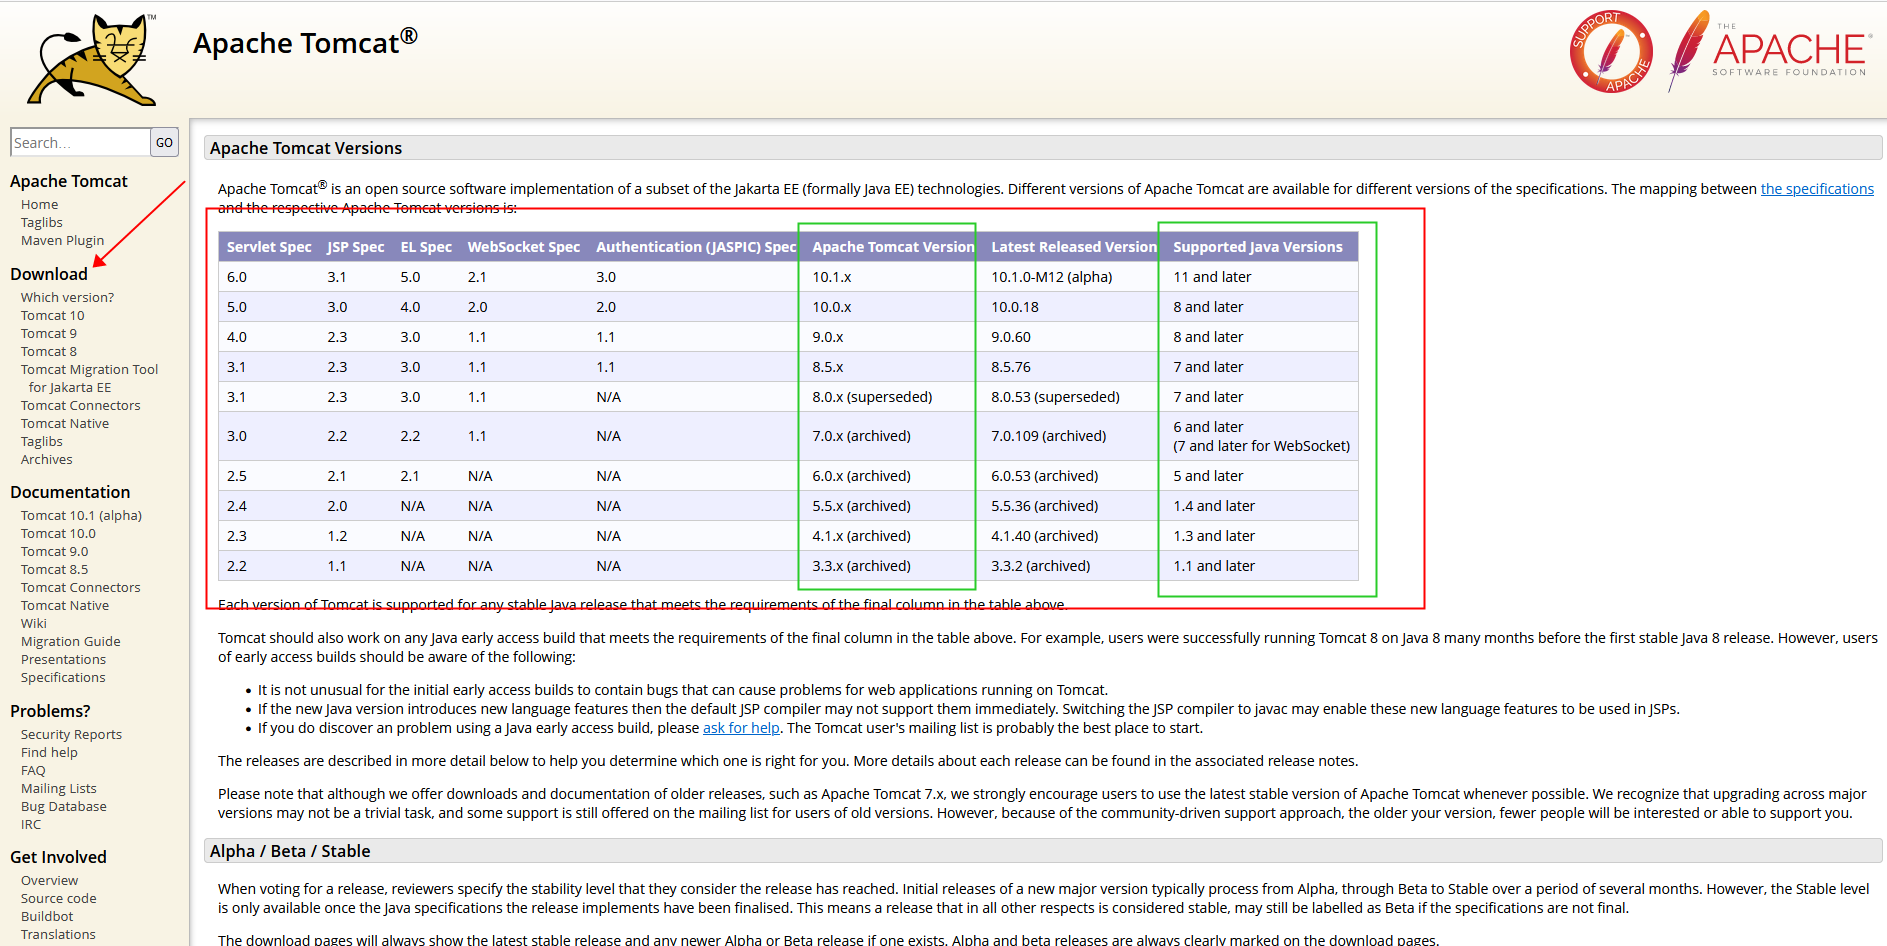1887x946 pixels.
Task: Click the Support Apache round badge
Action: click(x=1611, y=52)
